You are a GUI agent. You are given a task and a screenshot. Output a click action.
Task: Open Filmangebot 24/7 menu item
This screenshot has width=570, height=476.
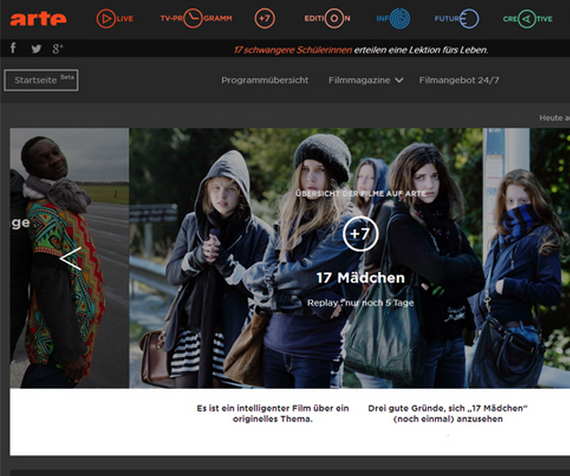[x=459, y=80]
